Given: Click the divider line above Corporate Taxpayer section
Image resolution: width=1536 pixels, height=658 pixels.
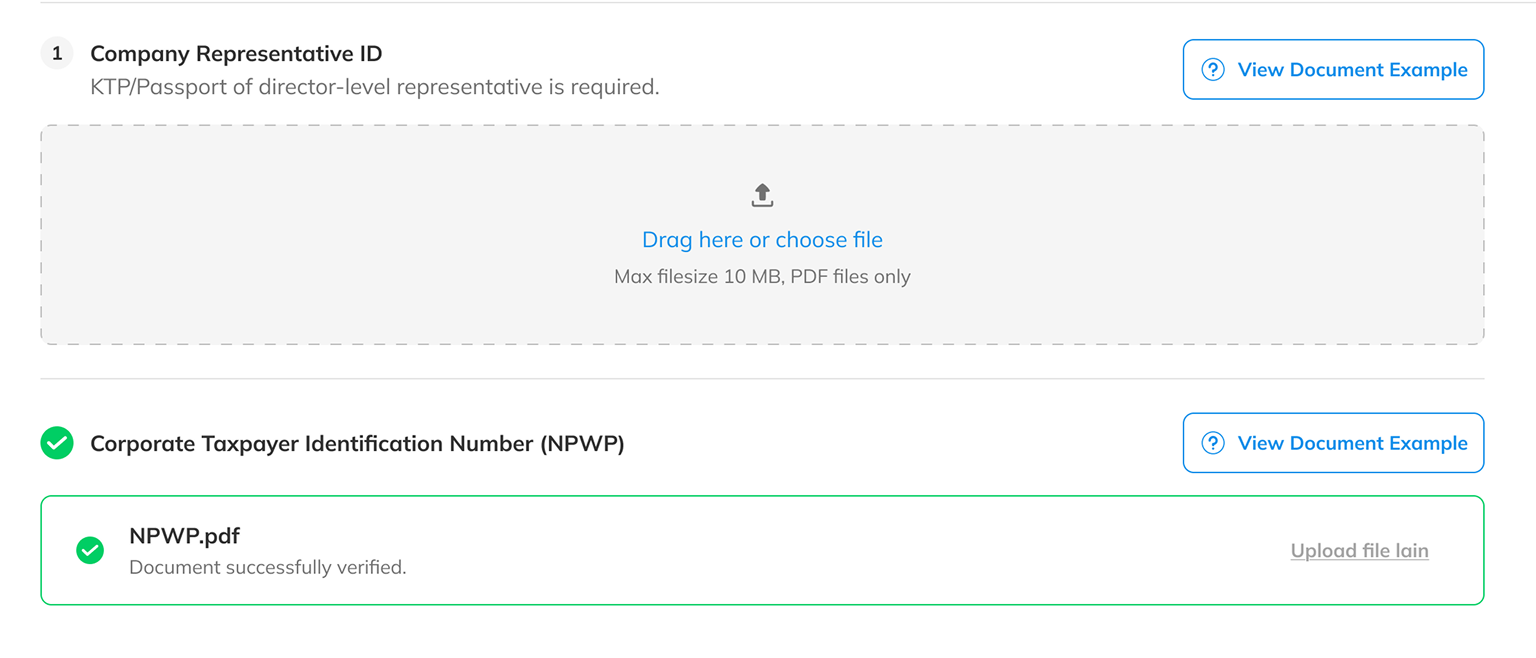Looking at the screenshot, I should point(762,379).
